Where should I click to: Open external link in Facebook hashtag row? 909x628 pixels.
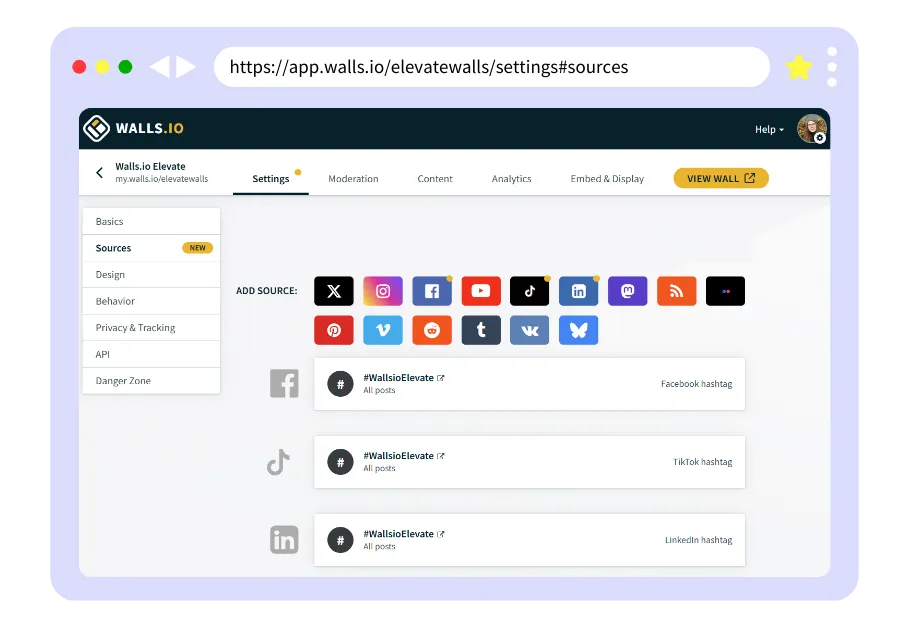coord(441,378)
